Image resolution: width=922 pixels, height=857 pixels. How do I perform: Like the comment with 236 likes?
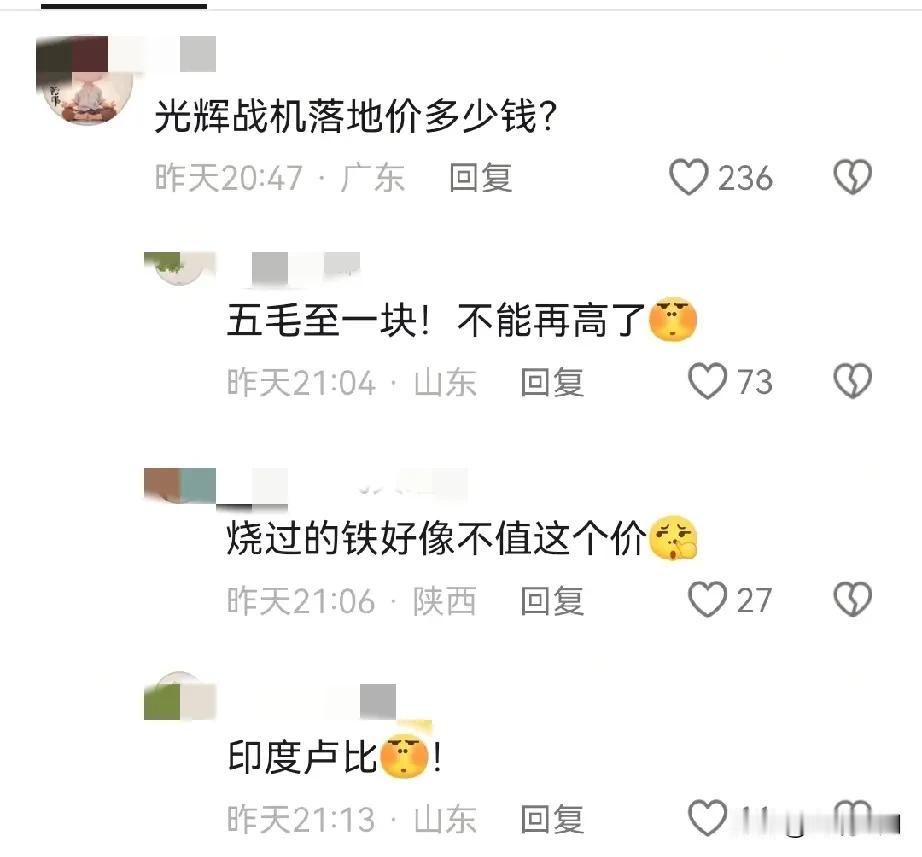click(689, 176)
